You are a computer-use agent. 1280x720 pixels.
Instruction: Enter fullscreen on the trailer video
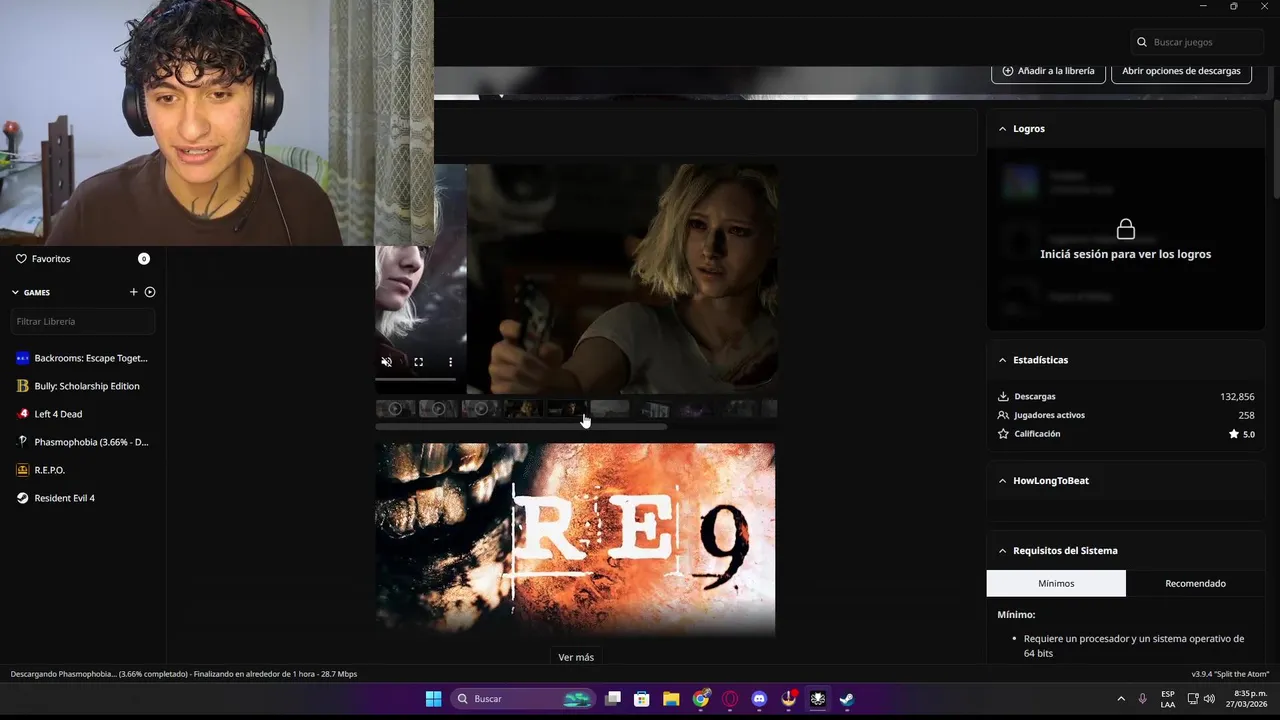tap(419, 362)
